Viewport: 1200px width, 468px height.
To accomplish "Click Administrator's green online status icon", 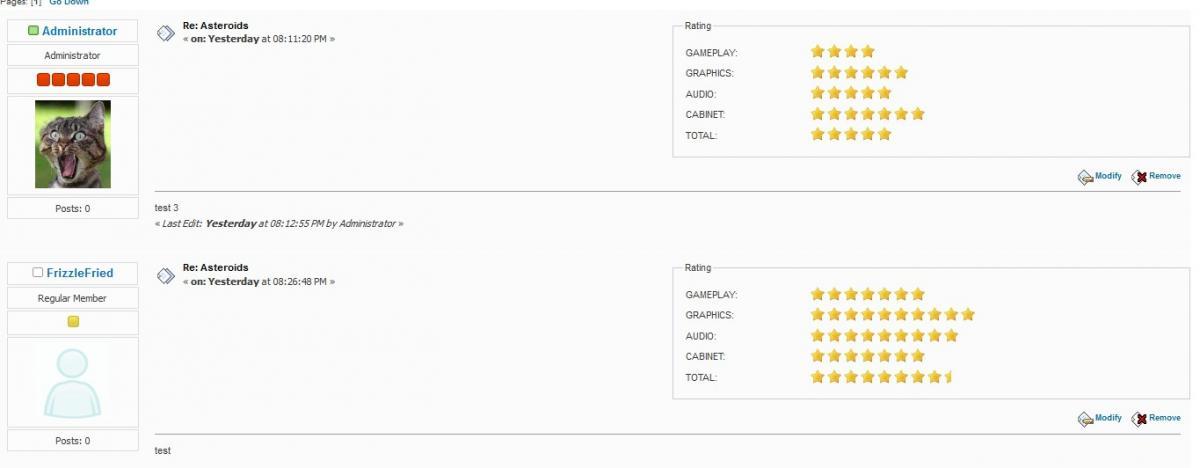I will click(34, 31).
